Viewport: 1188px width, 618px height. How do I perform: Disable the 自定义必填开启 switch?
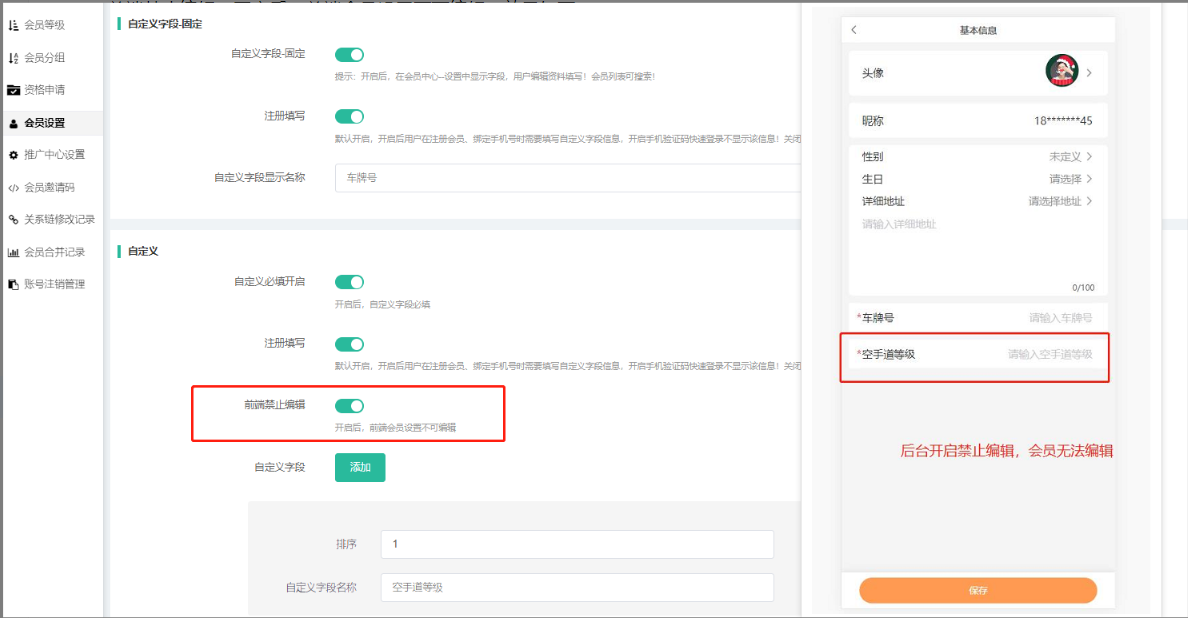[349, 282]
